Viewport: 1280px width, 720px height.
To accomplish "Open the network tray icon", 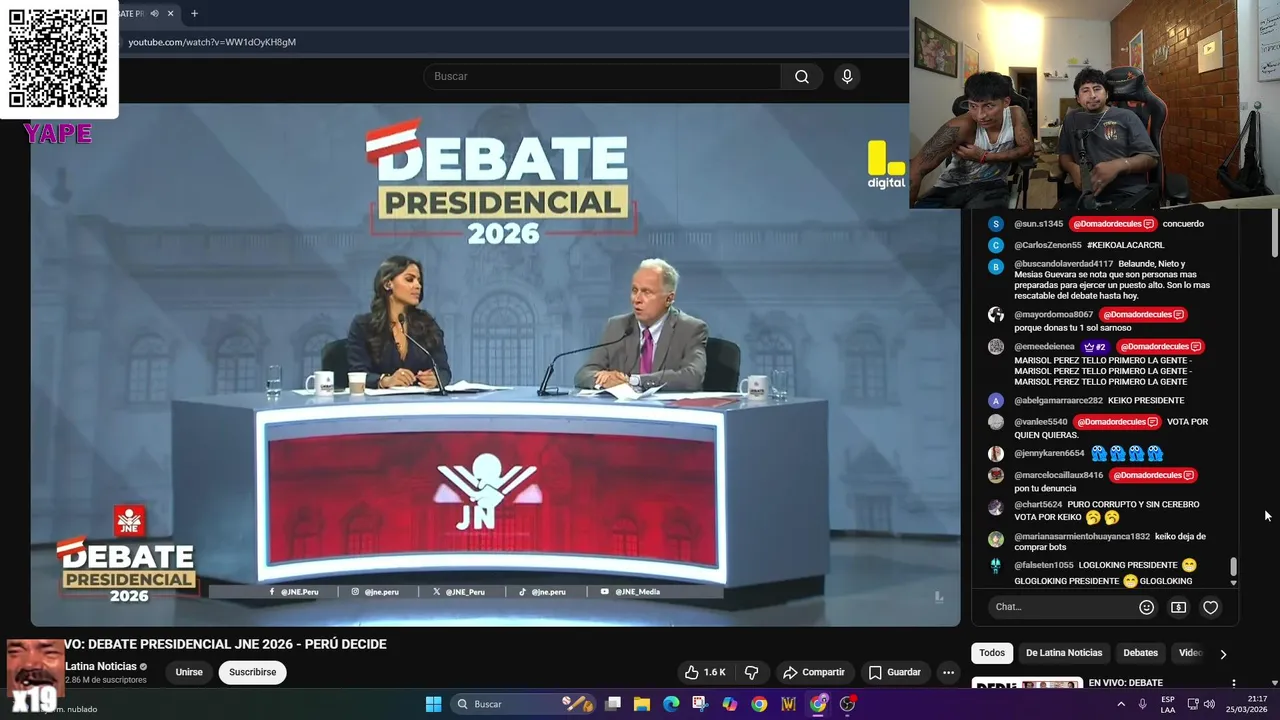I will [1193, 704].
